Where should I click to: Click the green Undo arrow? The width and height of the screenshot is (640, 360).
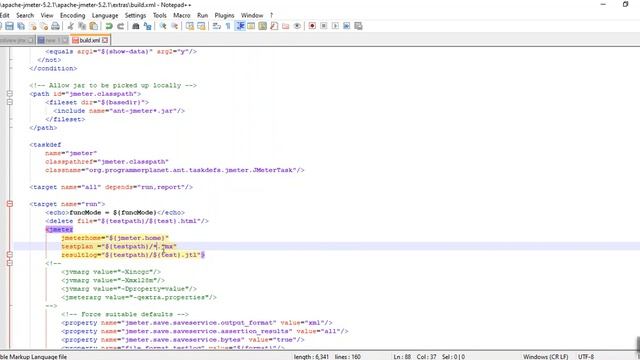pyautogui.click(x=109, y=26)
